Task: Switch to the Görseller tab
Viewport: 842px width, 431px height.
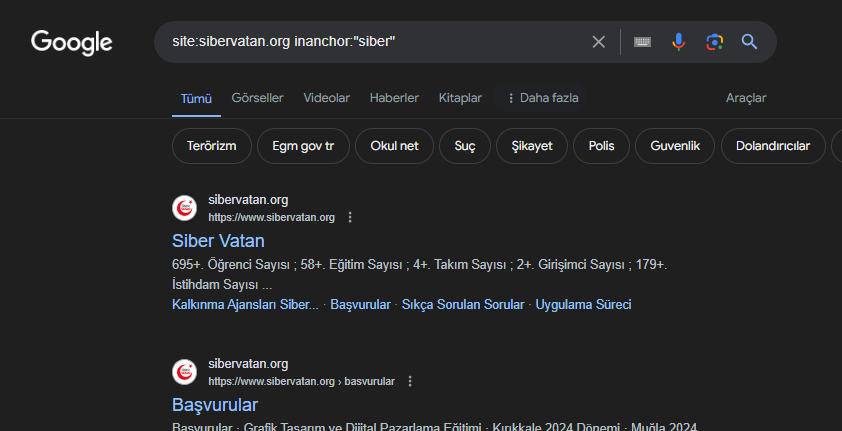Action: (x=257, y=98)
